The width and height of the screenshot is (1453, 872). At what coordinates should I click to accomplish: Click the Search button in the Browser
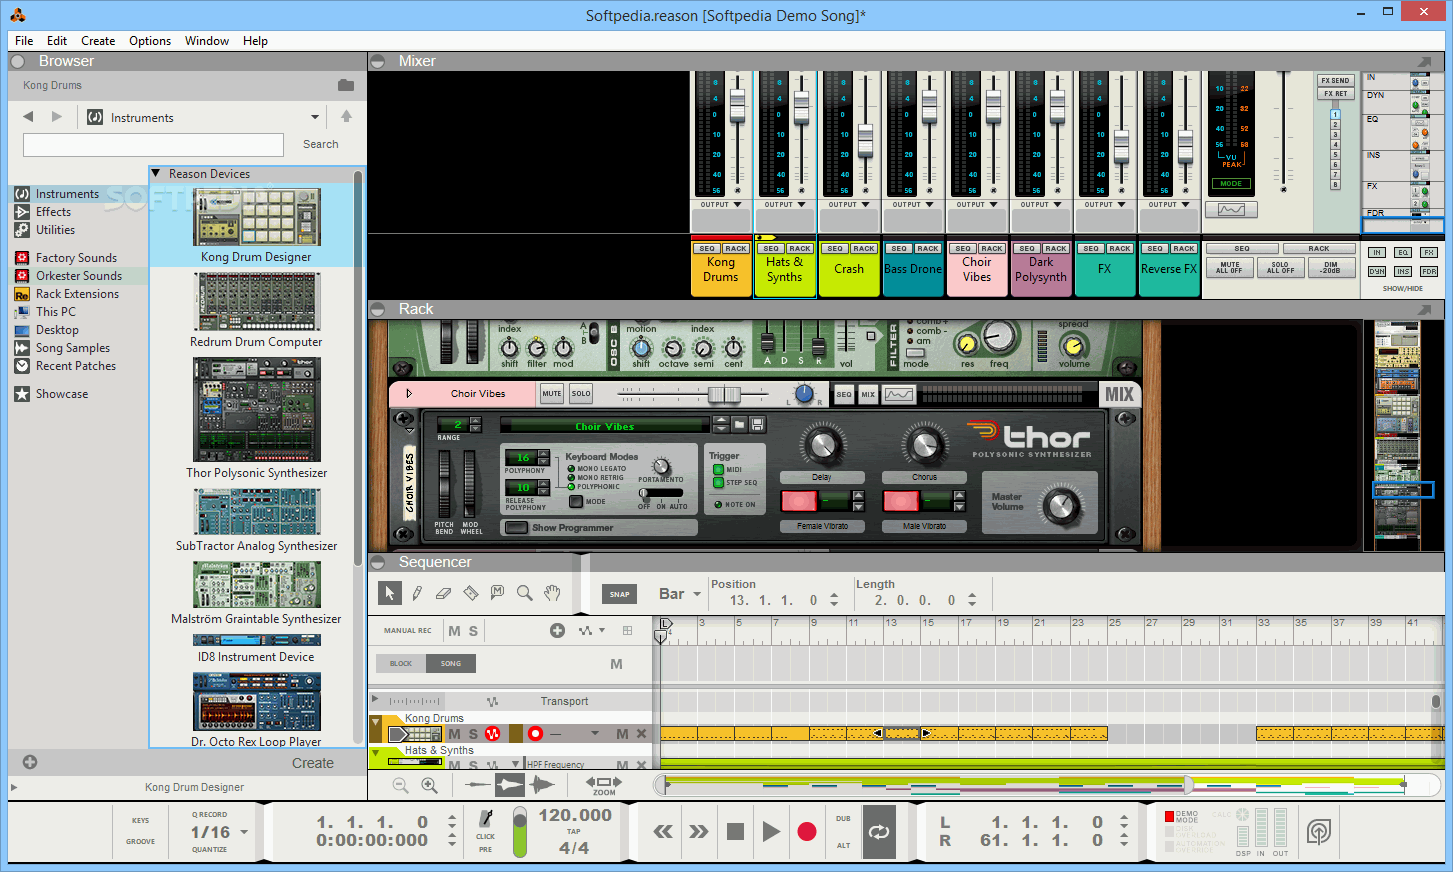point(321,144)
